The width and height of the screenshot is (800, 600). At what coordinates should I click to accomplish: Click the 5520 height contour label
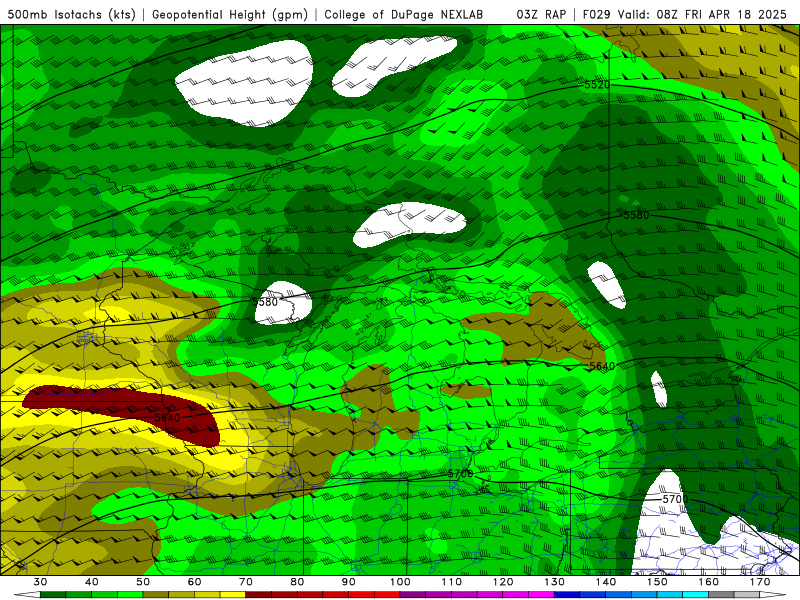coord(597,85)
